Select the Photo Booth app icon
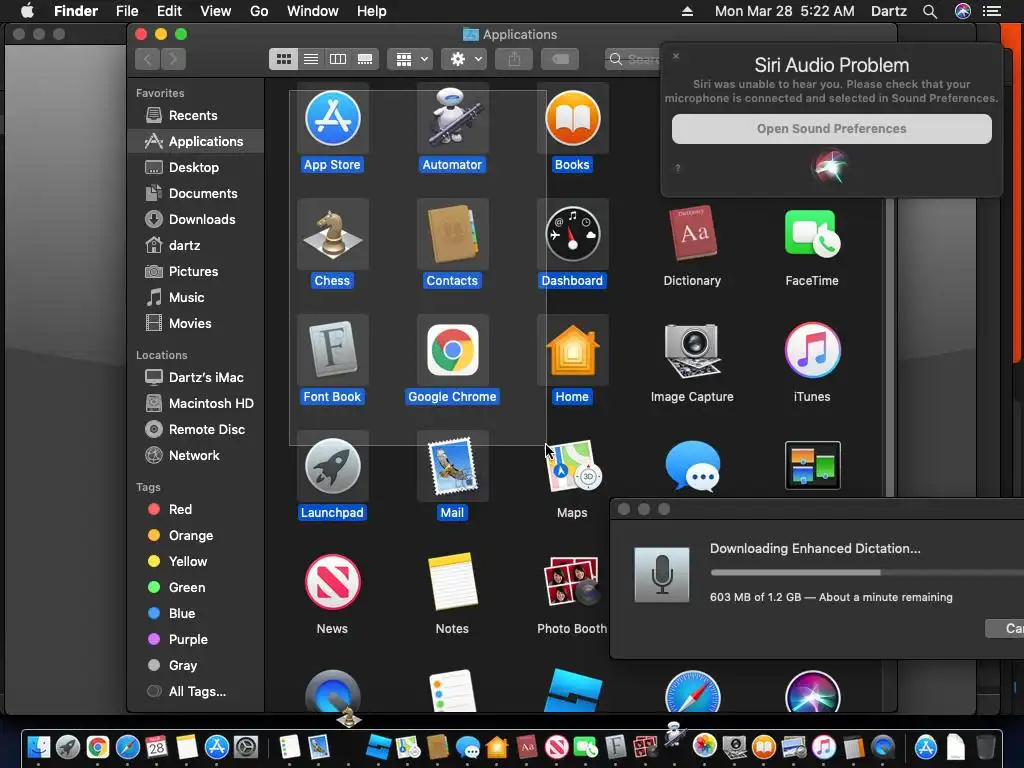 pyautogui.click(x=572, y=581)
